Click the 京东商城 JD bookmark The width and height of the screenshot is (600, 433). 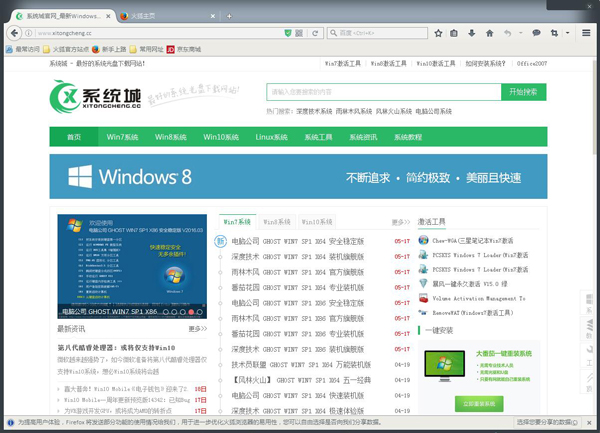[x=184, y=49]
